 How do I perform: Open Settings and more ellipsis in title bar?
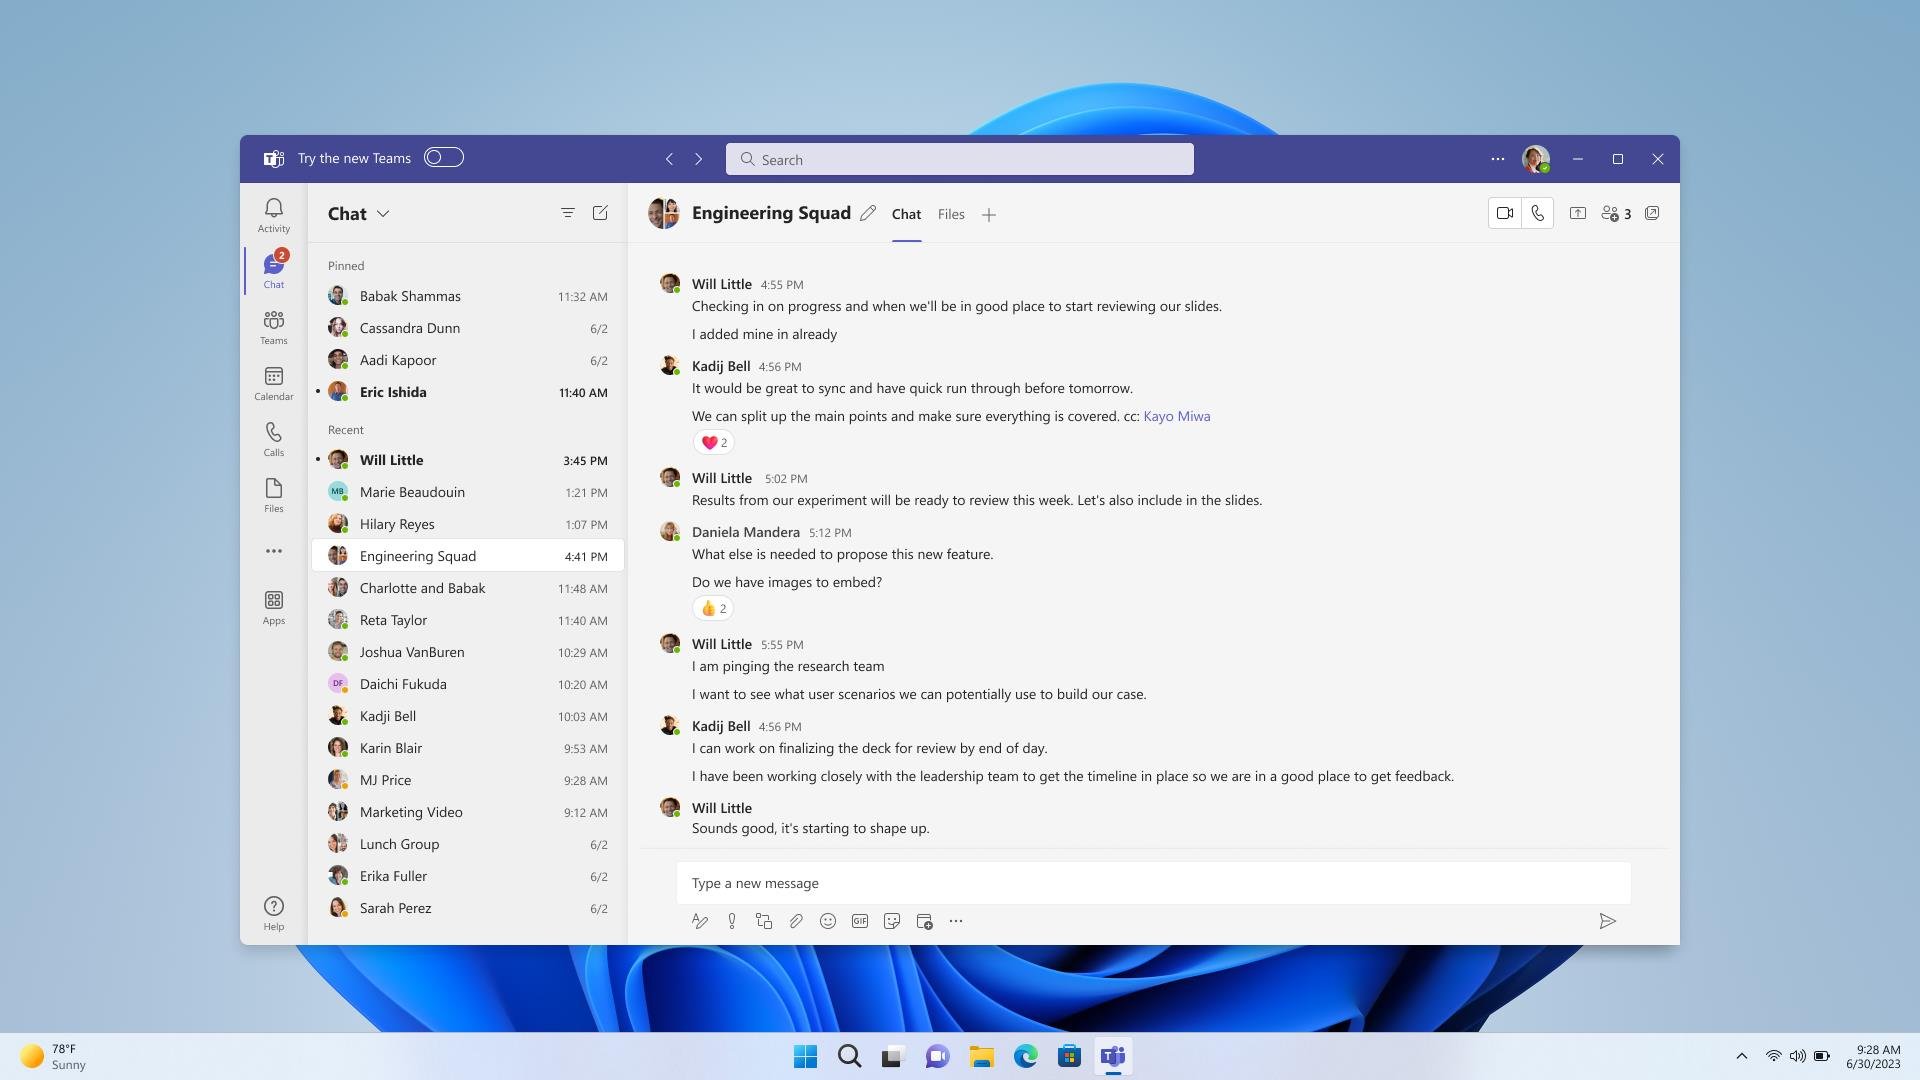[x=1497, y=159]
